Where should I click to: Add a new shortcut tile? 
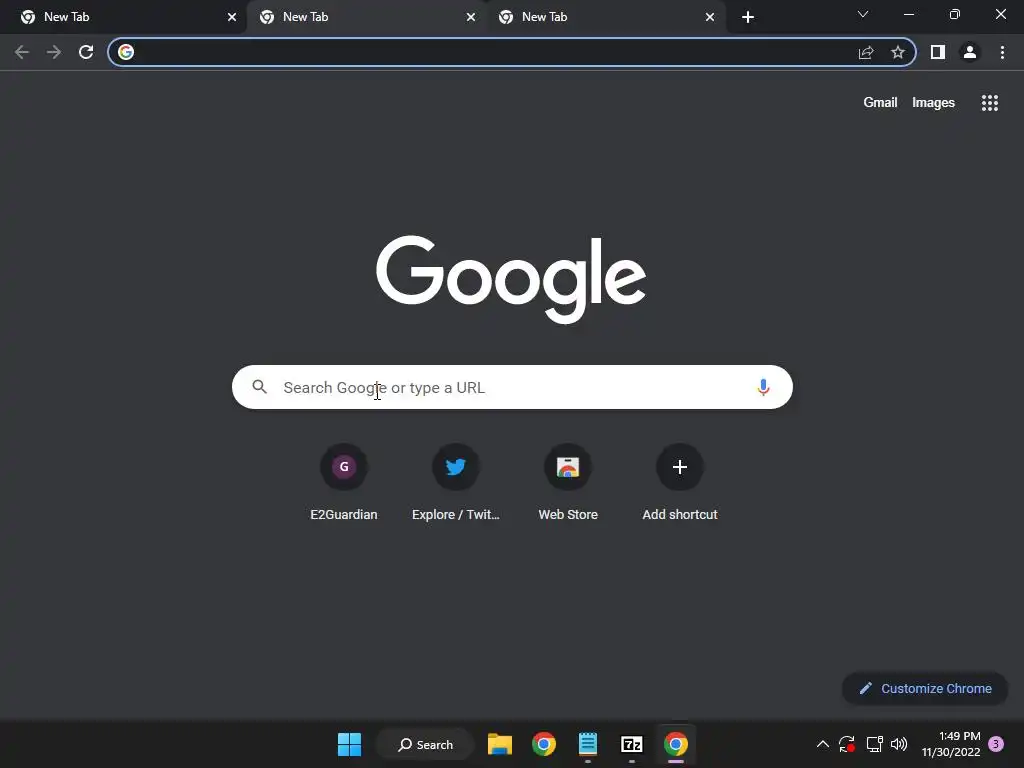(680, 482)
